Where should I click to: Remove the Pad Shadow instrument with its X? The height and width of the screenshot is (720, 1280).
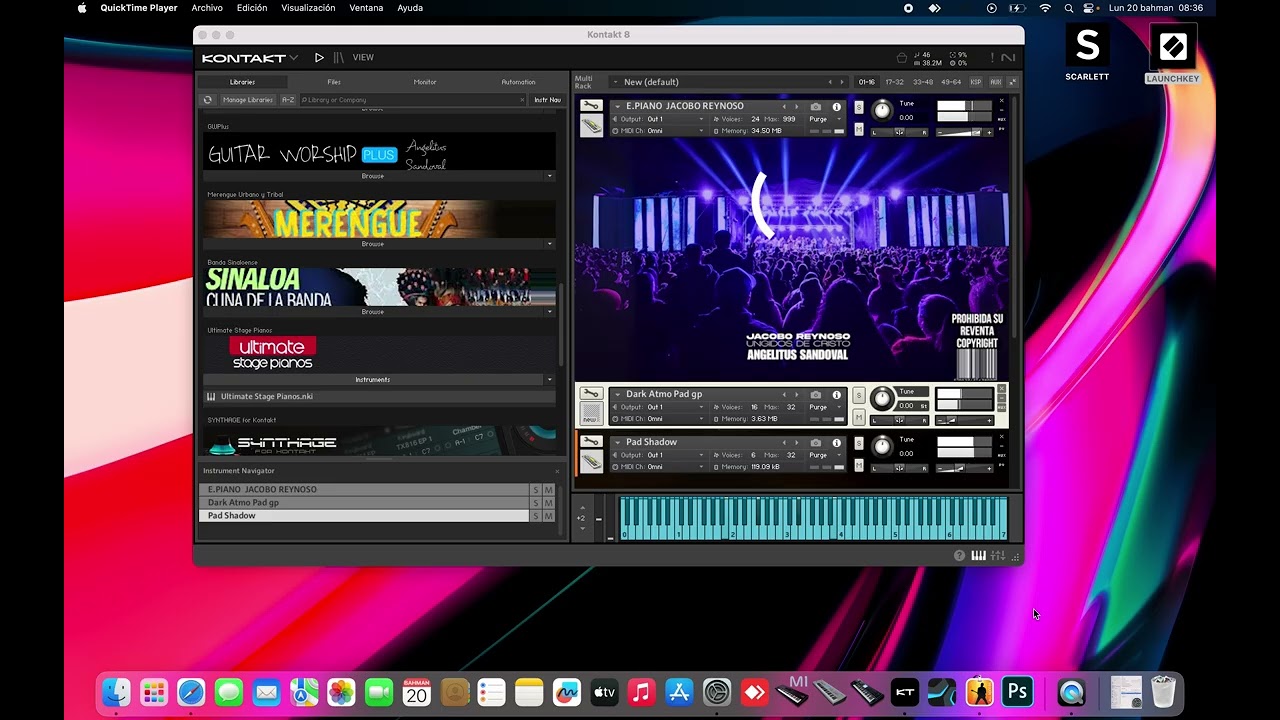click(x=1002, y=437)
